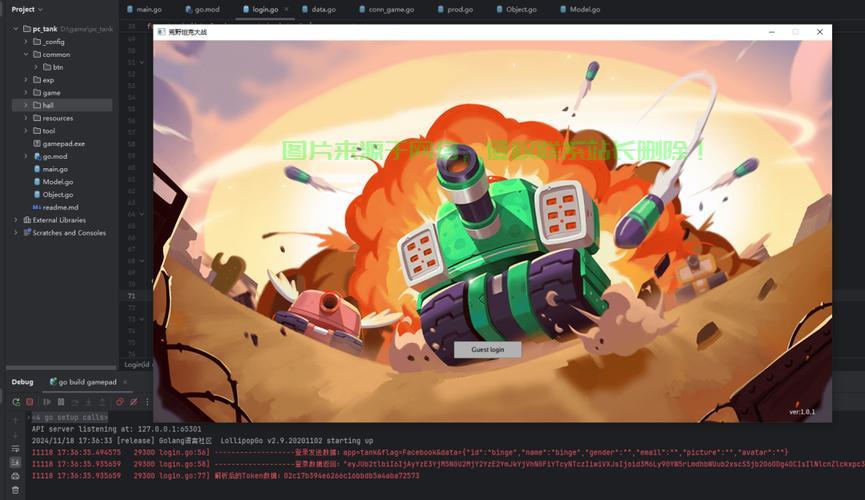
Task: Pause the program in Debug toolbar
Action: coord(61,402)
